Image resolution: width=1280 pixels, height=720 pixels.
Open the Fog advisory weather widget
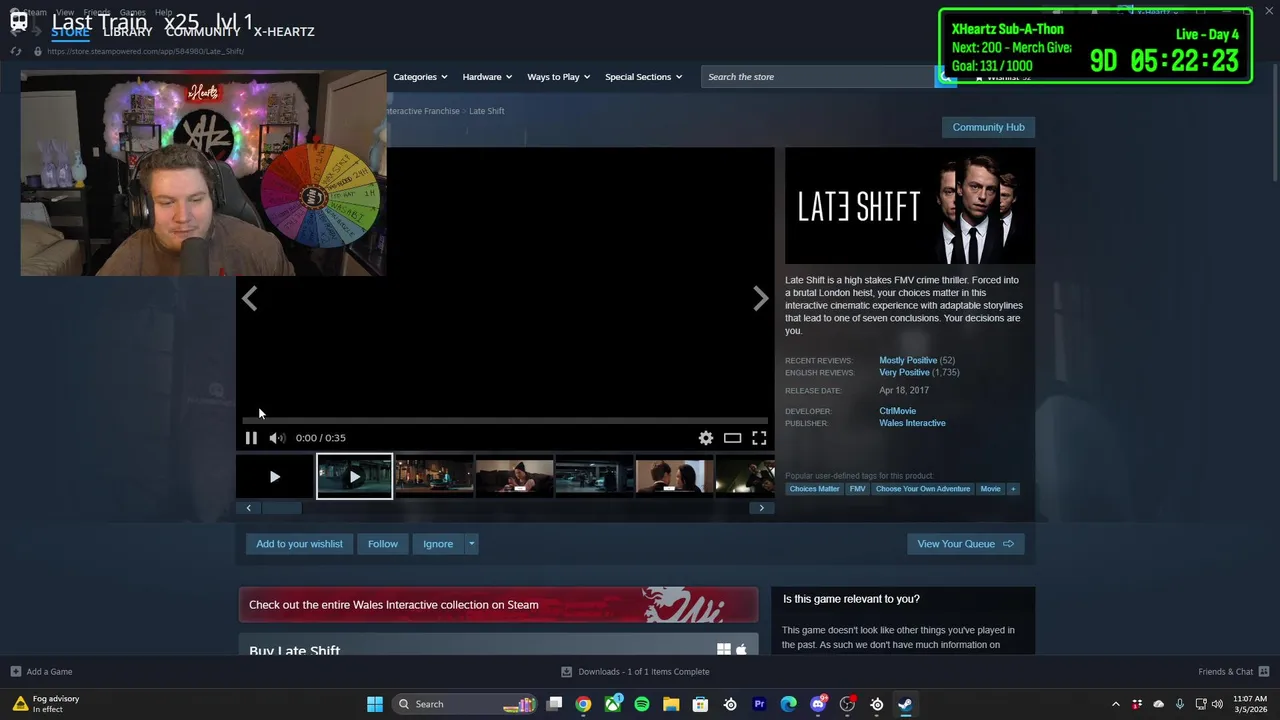(x=46, y=704)
